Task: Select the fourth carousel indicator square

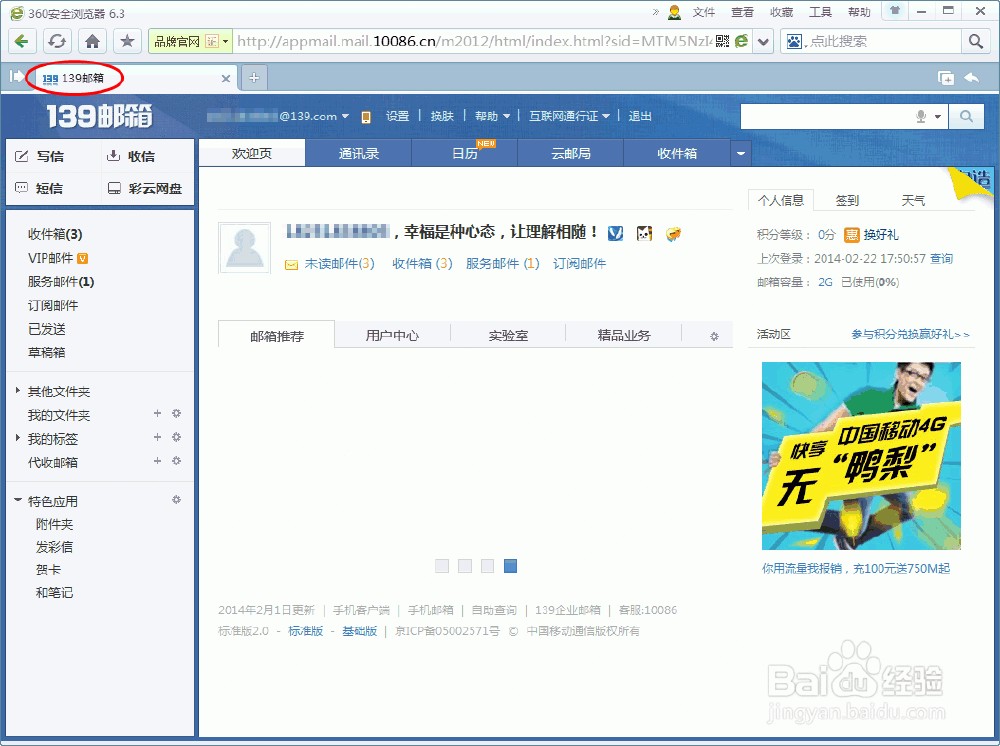Action: (510, 566)
